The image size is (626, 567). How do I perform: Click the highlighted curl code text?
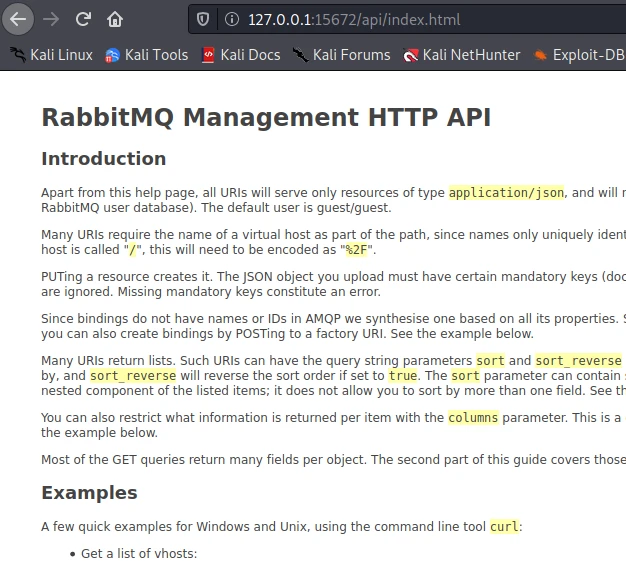(x=505, y=527)
